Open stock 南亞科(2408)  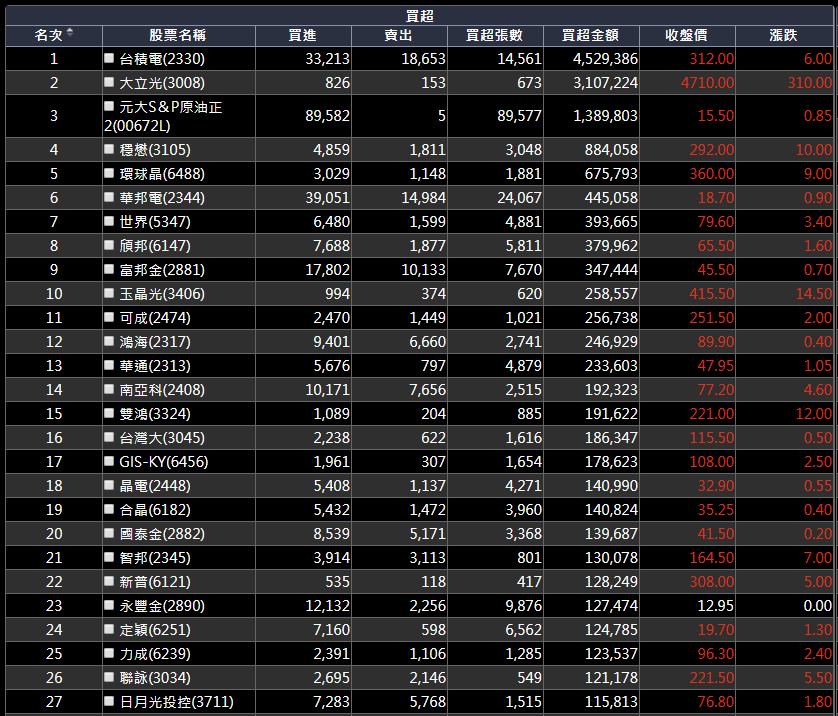(162, 390)
